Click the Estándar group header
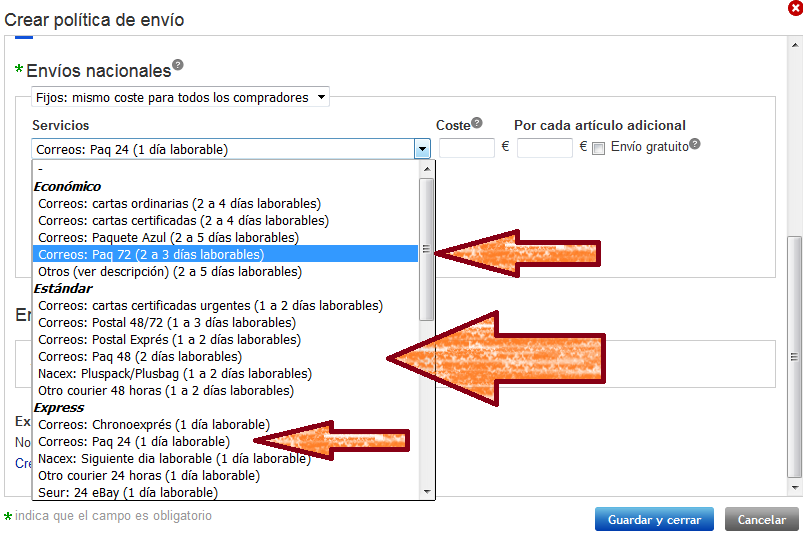 [x=62, y=288]
